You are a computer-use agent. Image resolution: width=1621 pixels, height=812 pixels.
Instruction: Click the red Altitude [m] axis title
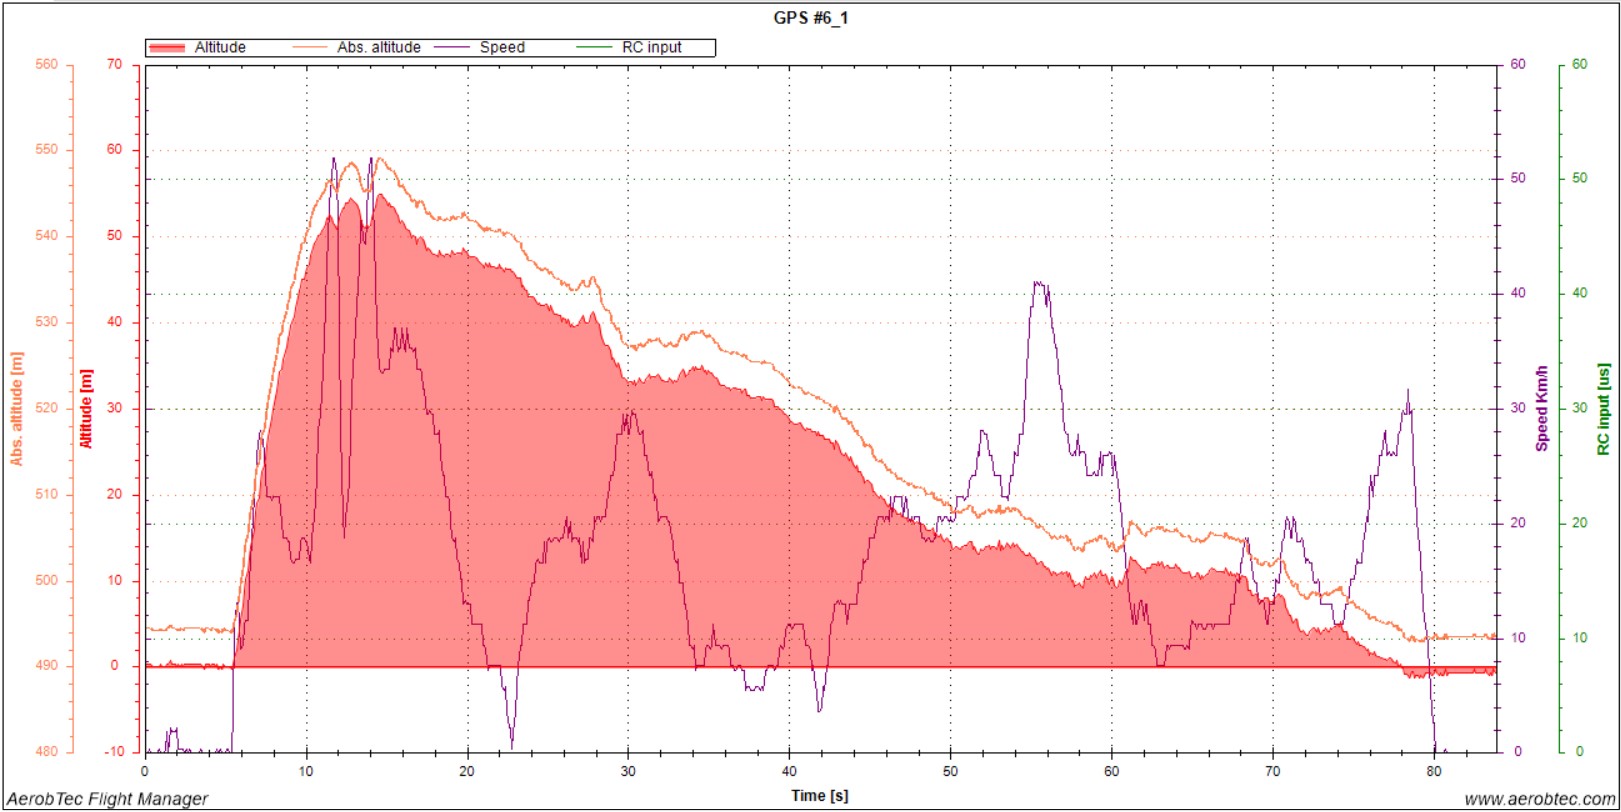tap(86, 408)
